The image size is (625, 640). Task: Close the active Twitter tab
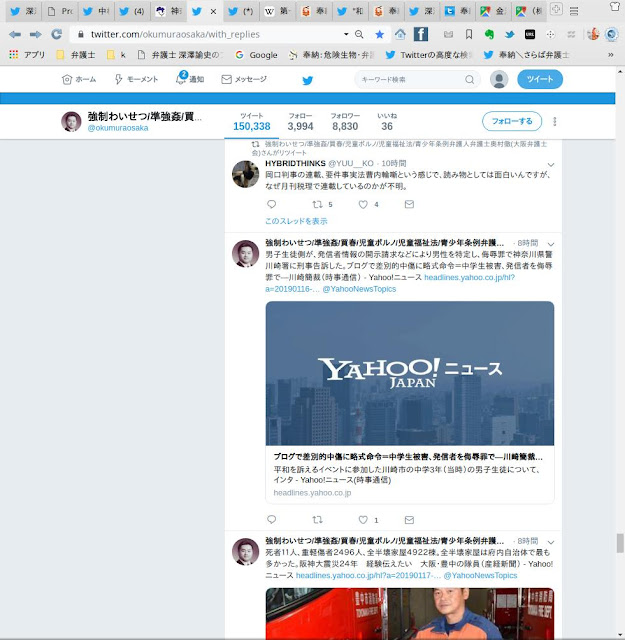coord(213,12)
